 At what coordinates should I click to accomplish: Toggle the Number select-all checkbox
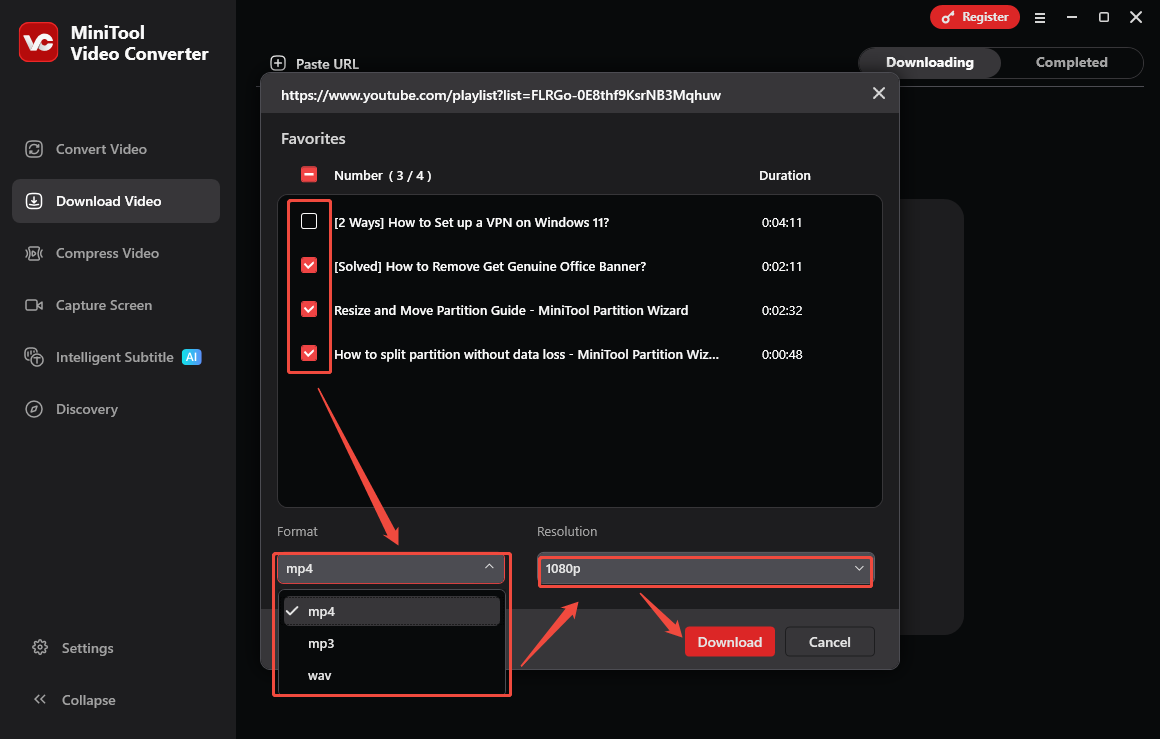pyautogui.click(x=309, y=173)
